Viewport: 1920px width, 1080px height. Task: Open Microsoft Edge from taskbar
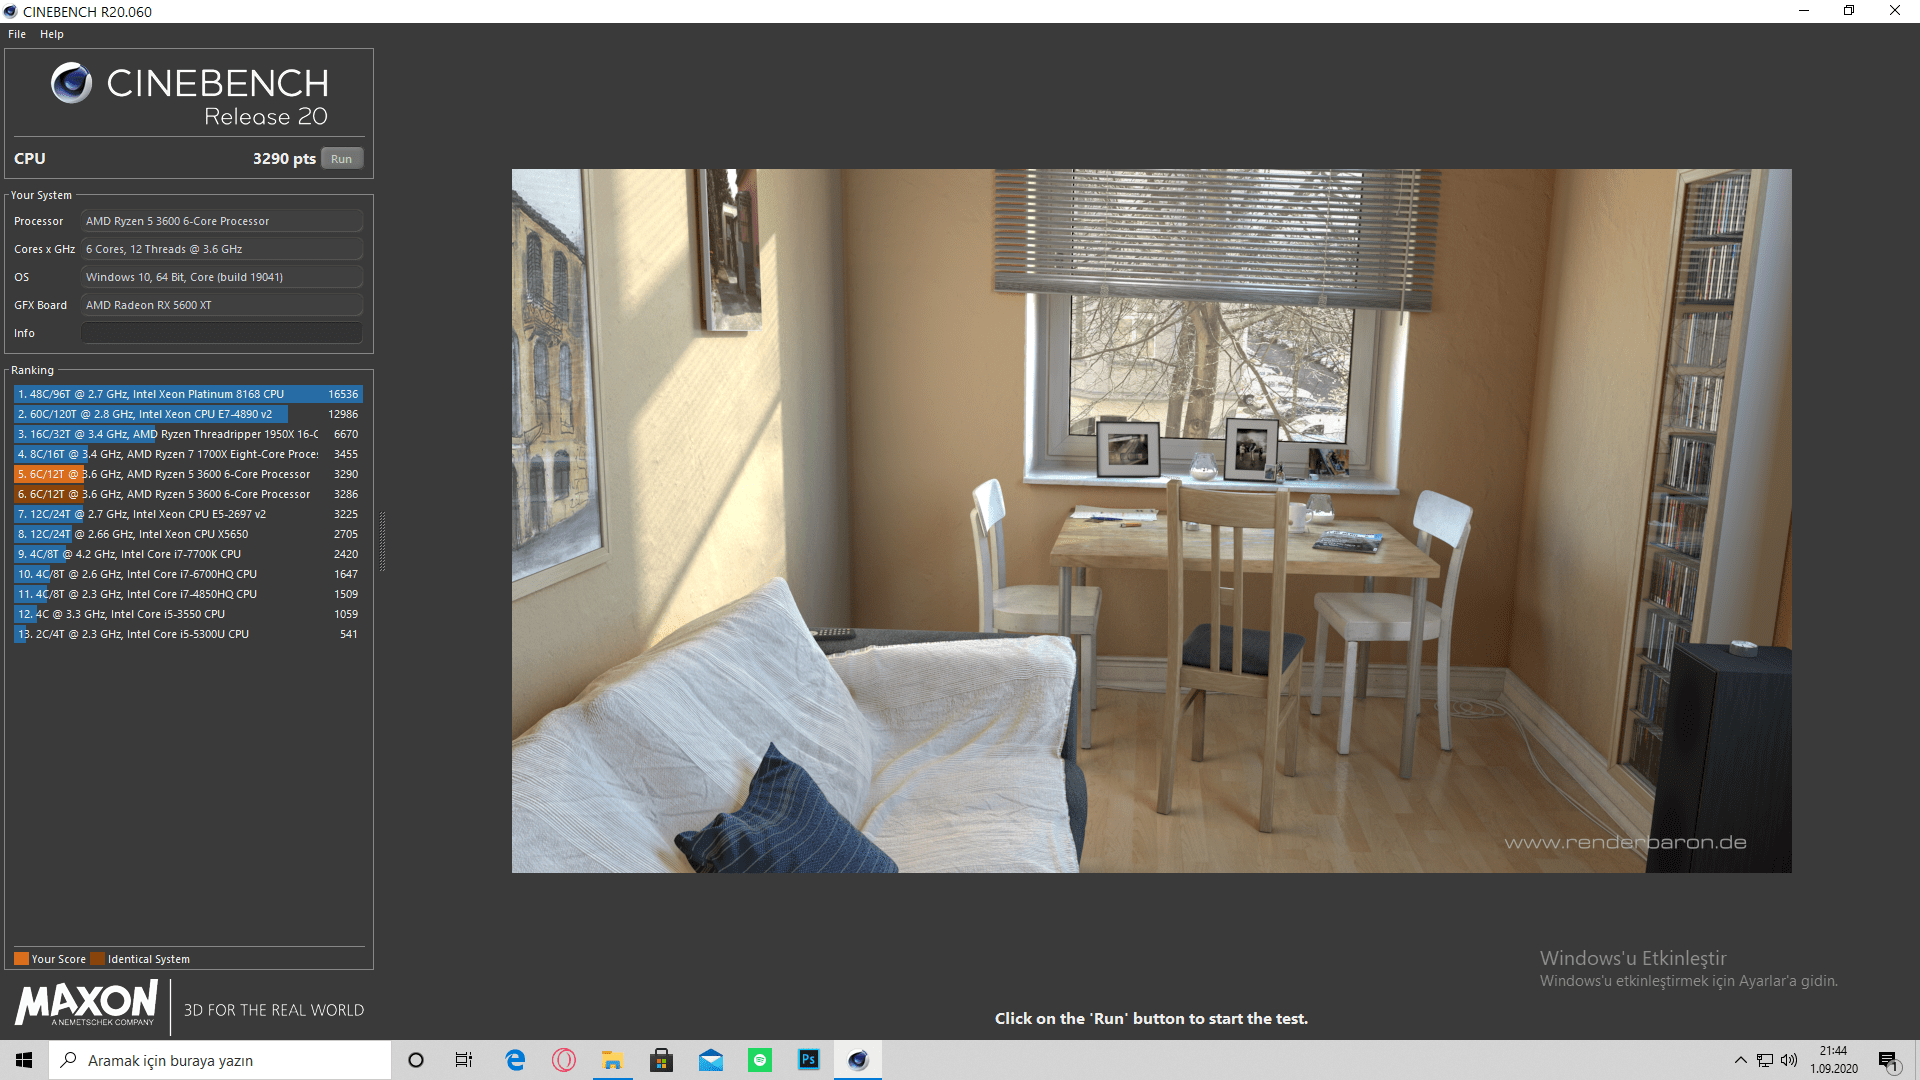tap(515, 1060)
